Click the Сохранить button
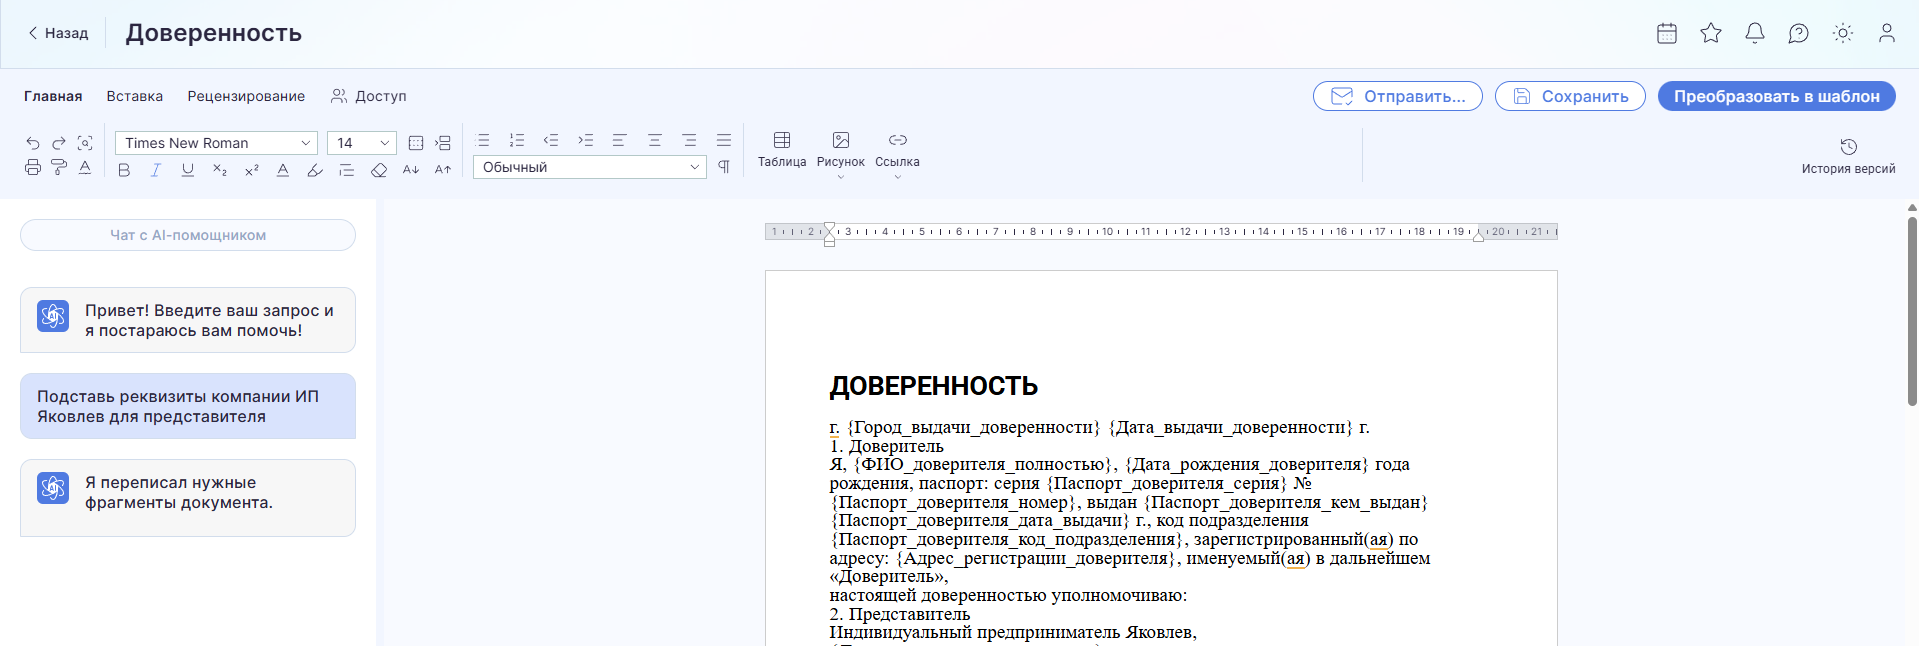 (x=1570, y=96)
